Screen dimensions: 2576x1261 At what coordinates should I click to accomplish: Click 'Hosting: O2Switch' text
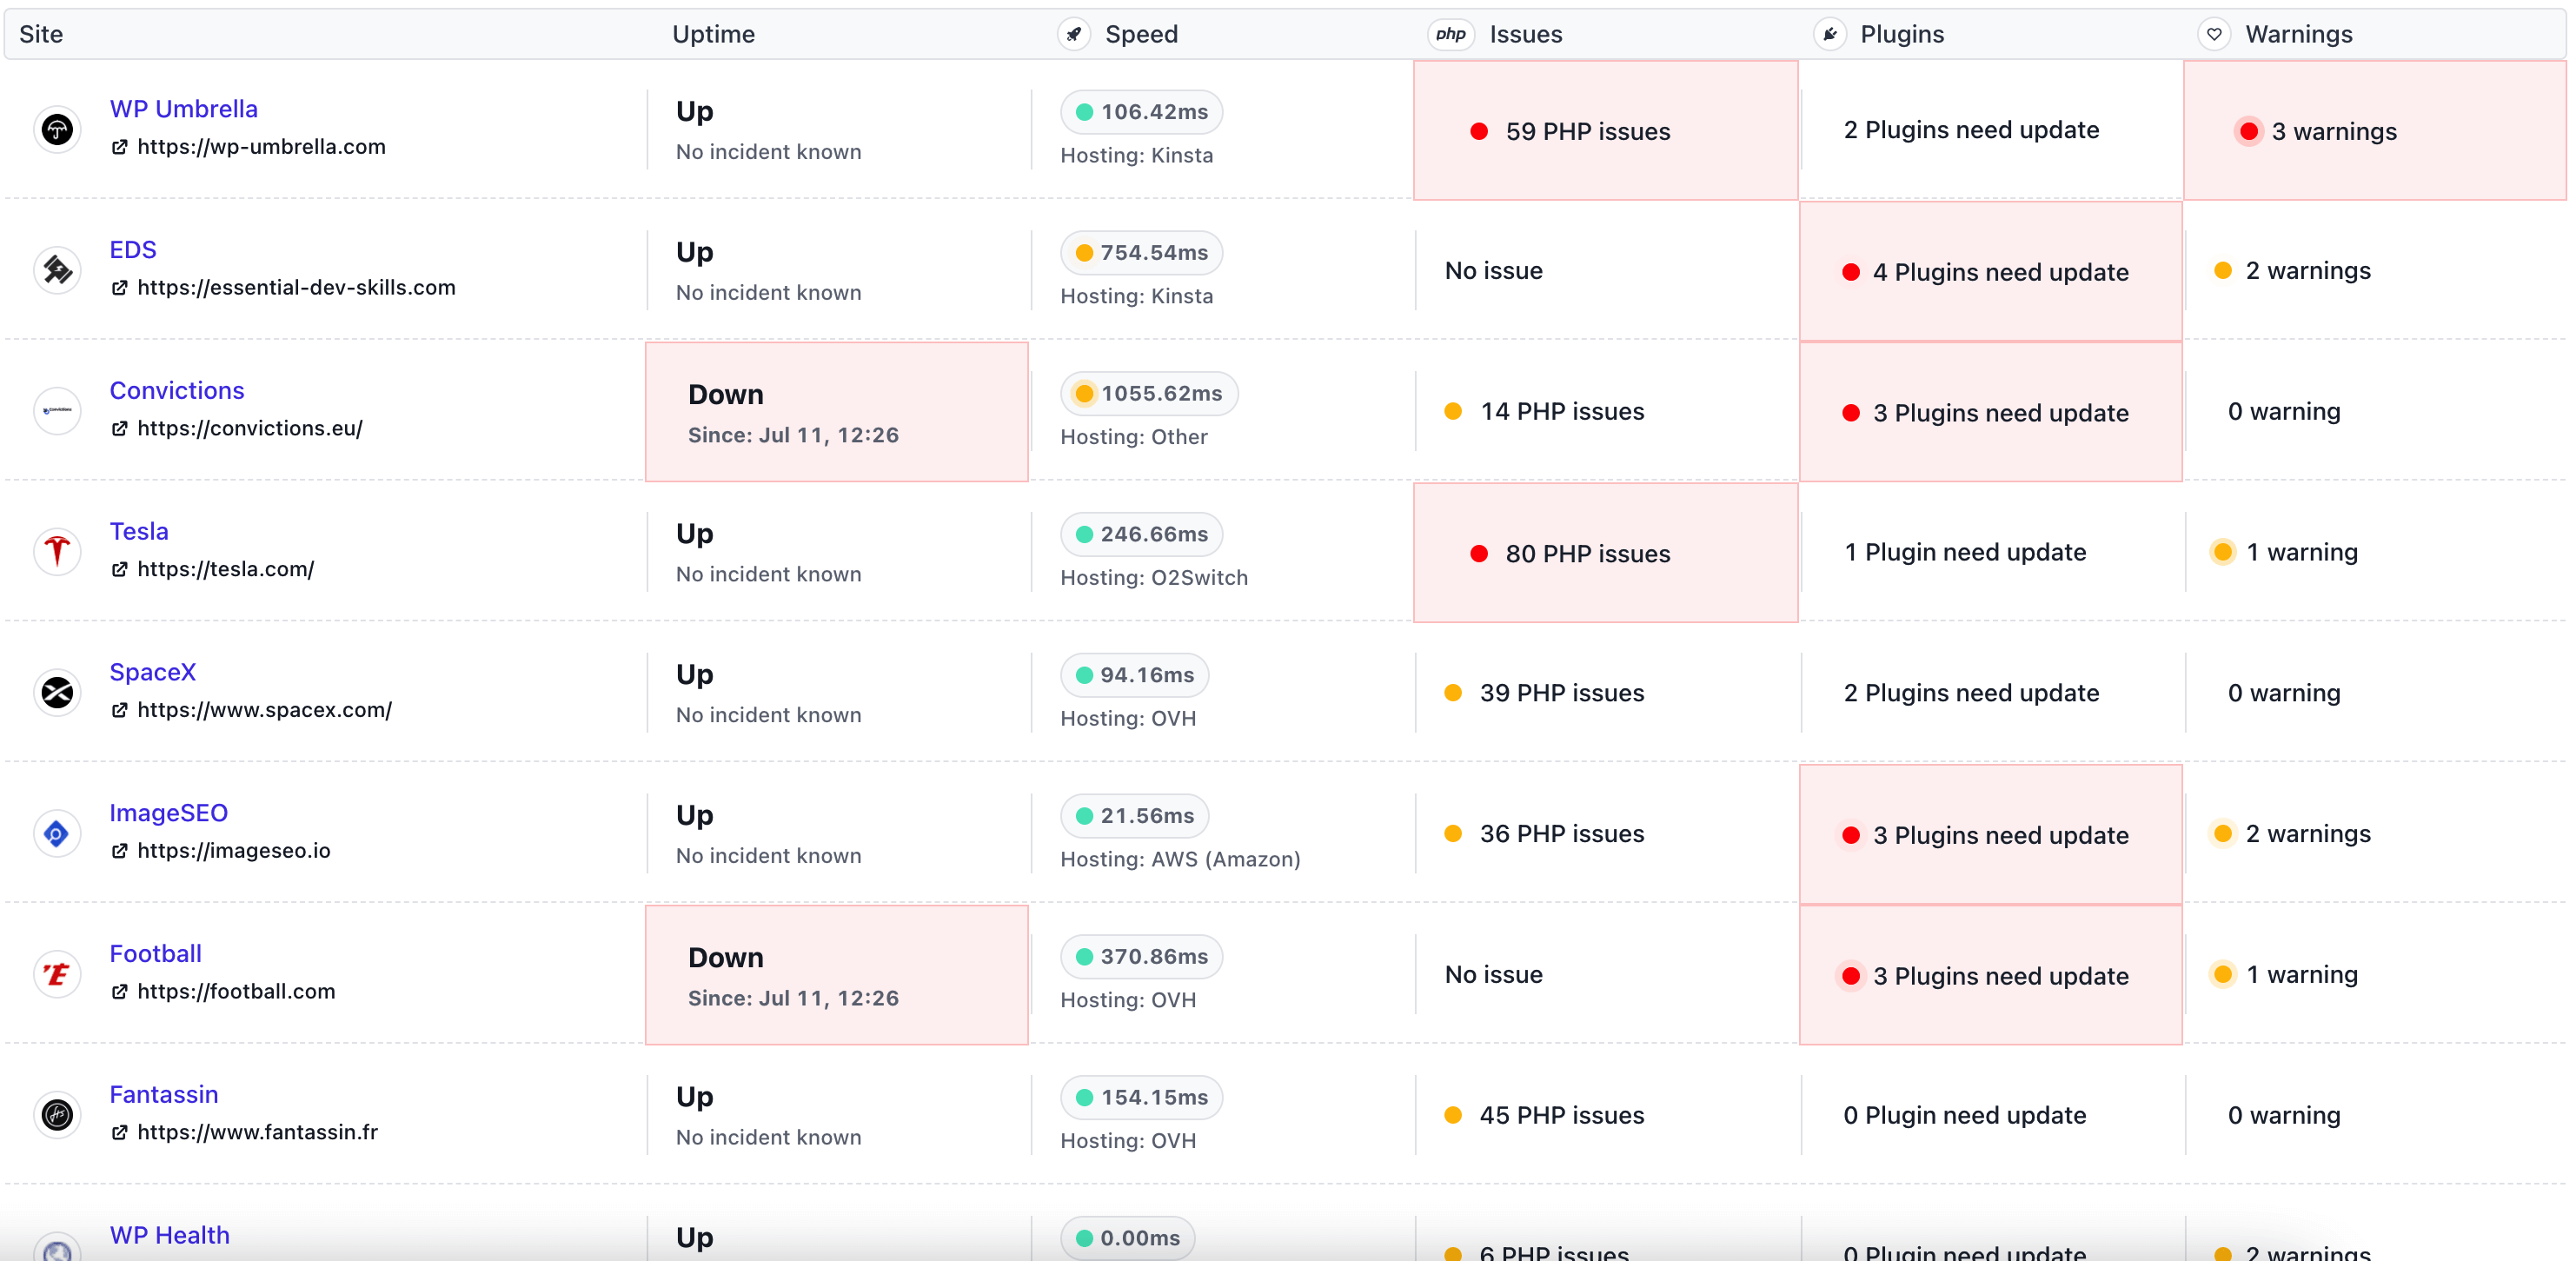pyautogui.click(x=1154, y=578)
